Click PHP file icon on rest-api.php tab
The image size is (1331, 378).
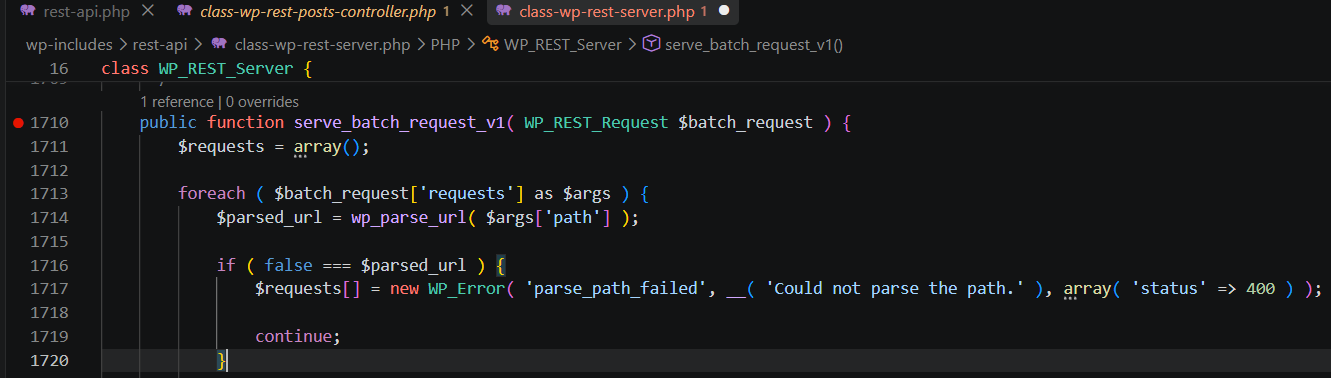point(28,12)
